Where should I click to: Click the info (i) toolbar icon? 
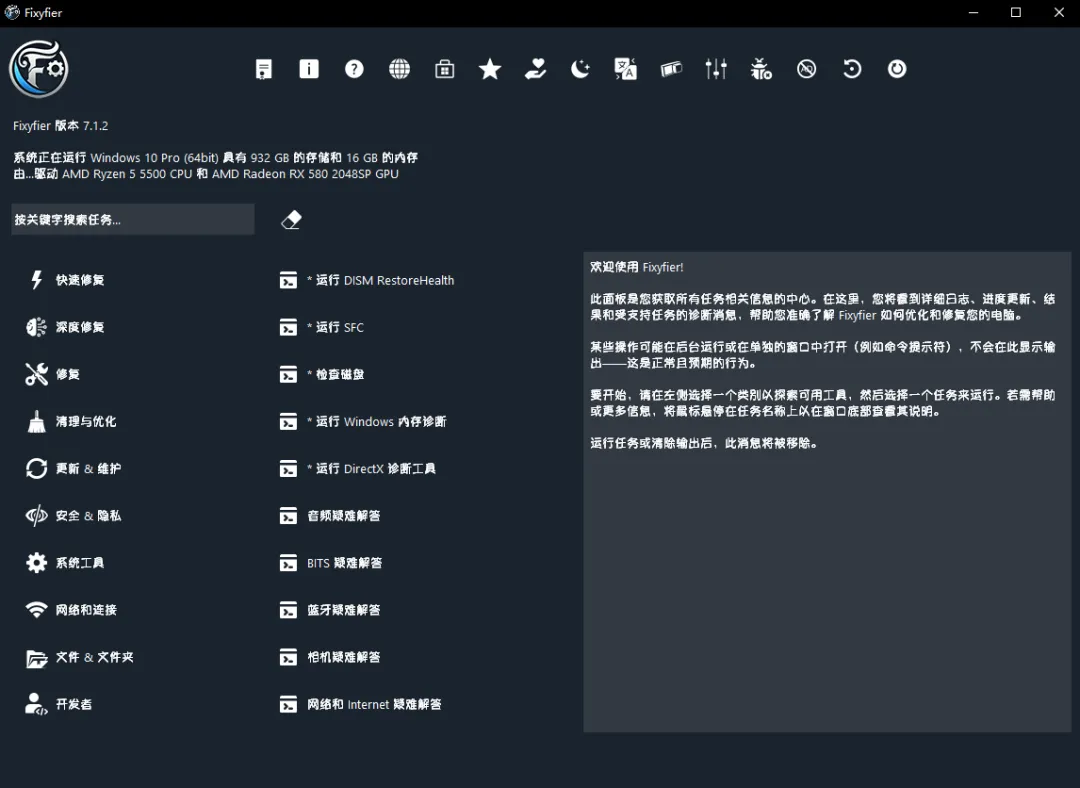[309, 69]
